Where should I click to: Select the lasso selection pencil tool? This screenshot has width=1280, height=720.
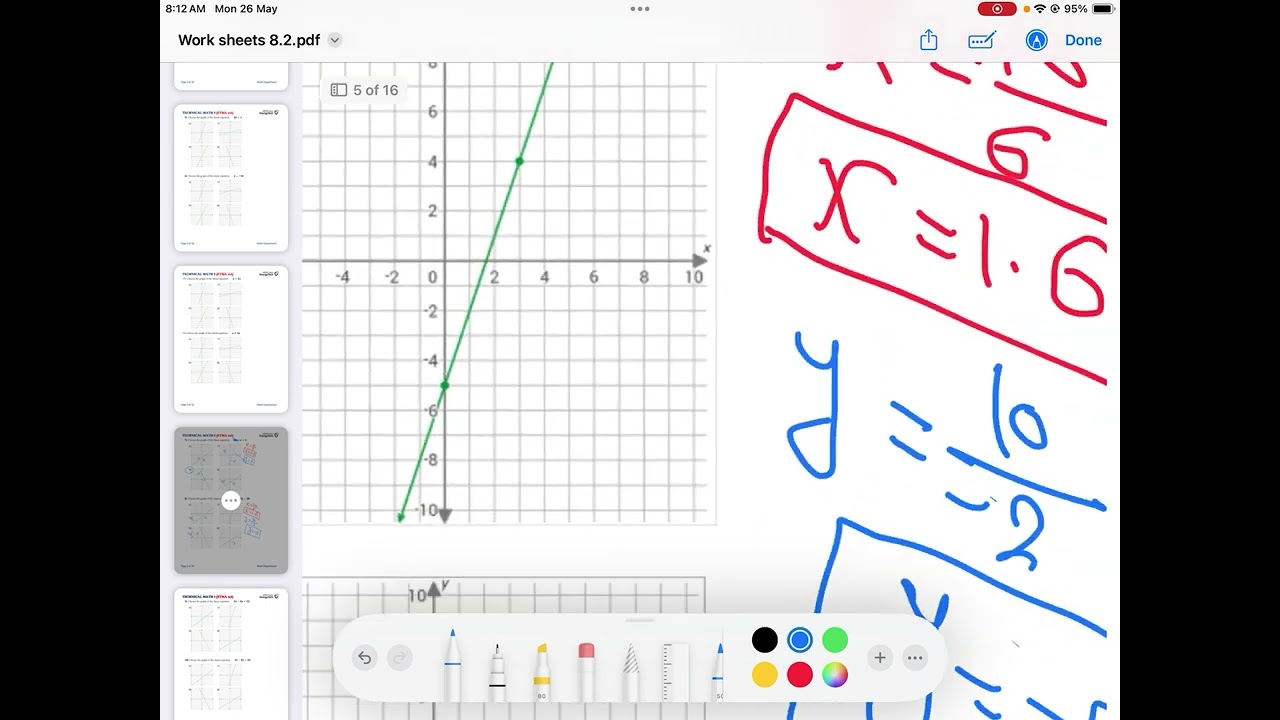click(x=631, y=671)
